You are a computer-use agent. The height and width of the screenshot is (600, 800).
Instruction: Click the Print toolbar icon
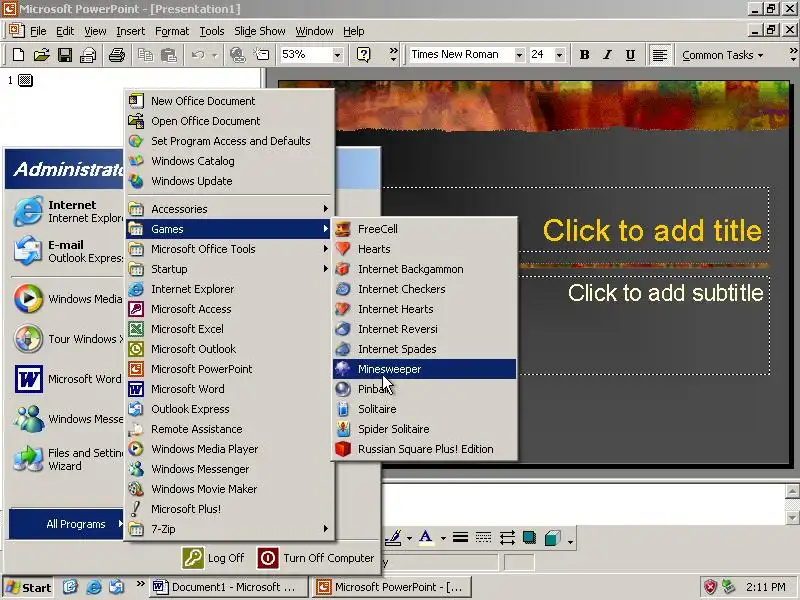[x=117, y=55]
